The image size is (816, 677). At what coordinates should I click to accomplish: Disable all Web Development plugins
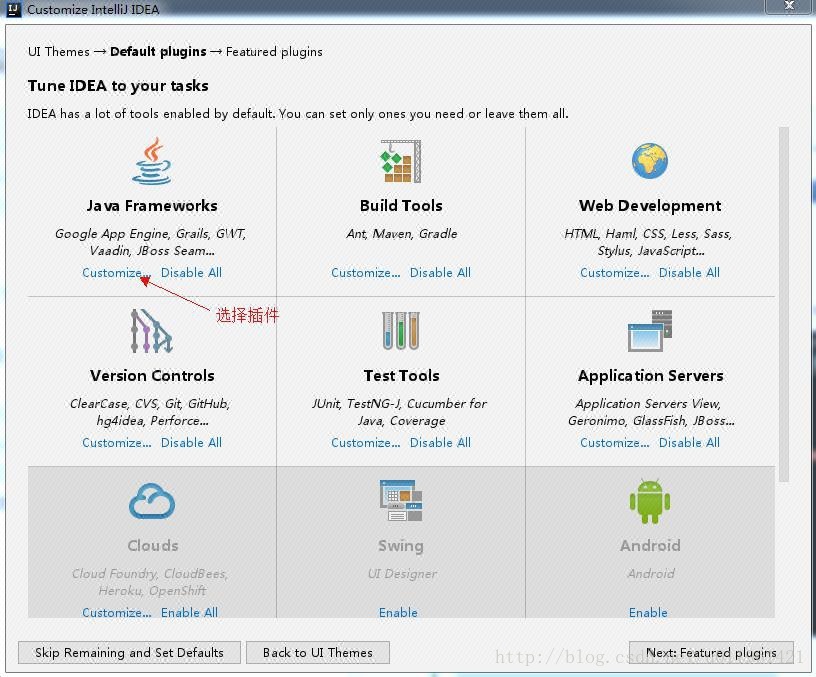click(x=689, y=273)
